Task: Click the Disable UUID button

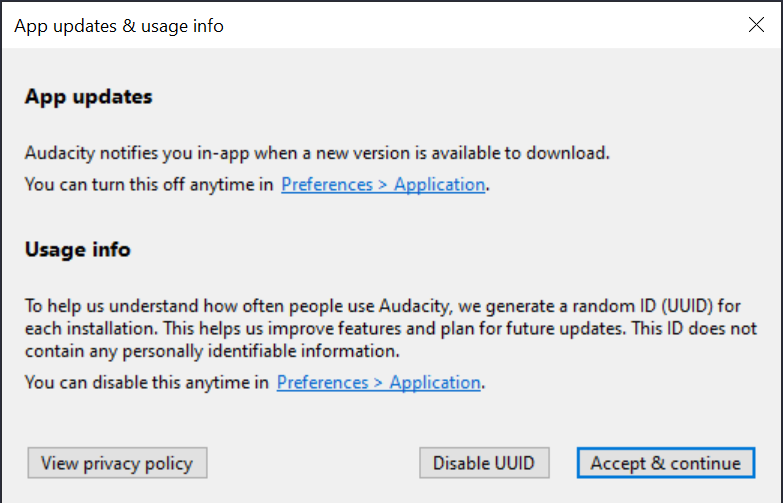Action: click(x=484, y=463)
